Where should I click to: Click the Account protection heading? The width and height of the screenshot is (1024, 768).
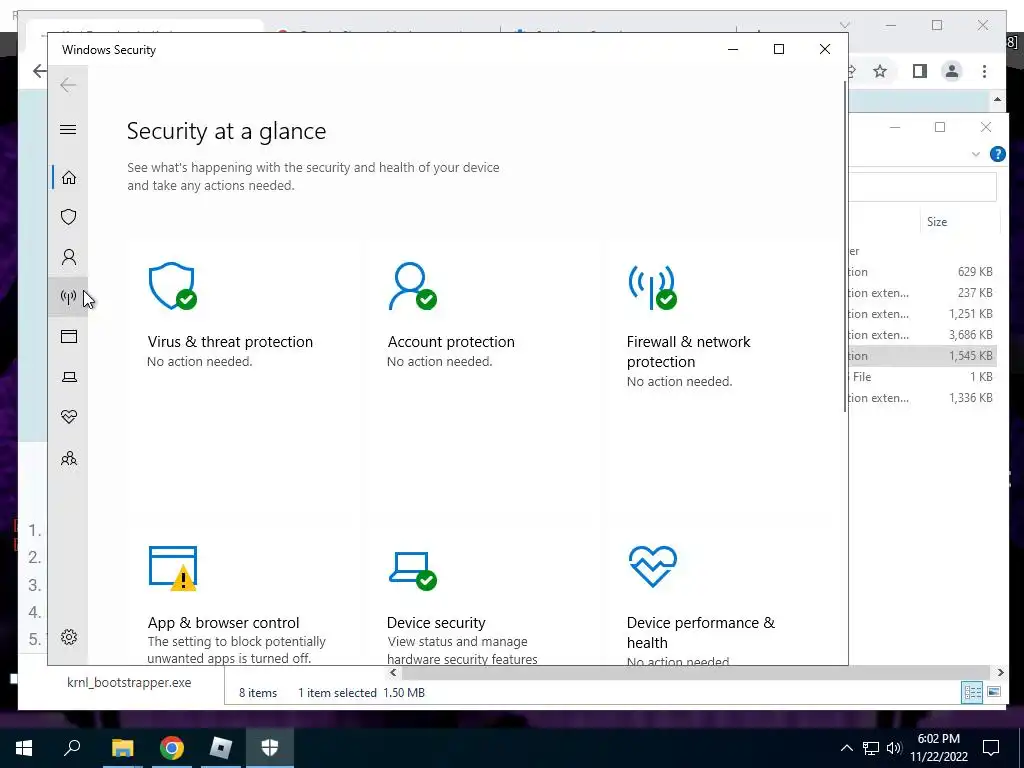pyautogui.click(x=451, y=342)
